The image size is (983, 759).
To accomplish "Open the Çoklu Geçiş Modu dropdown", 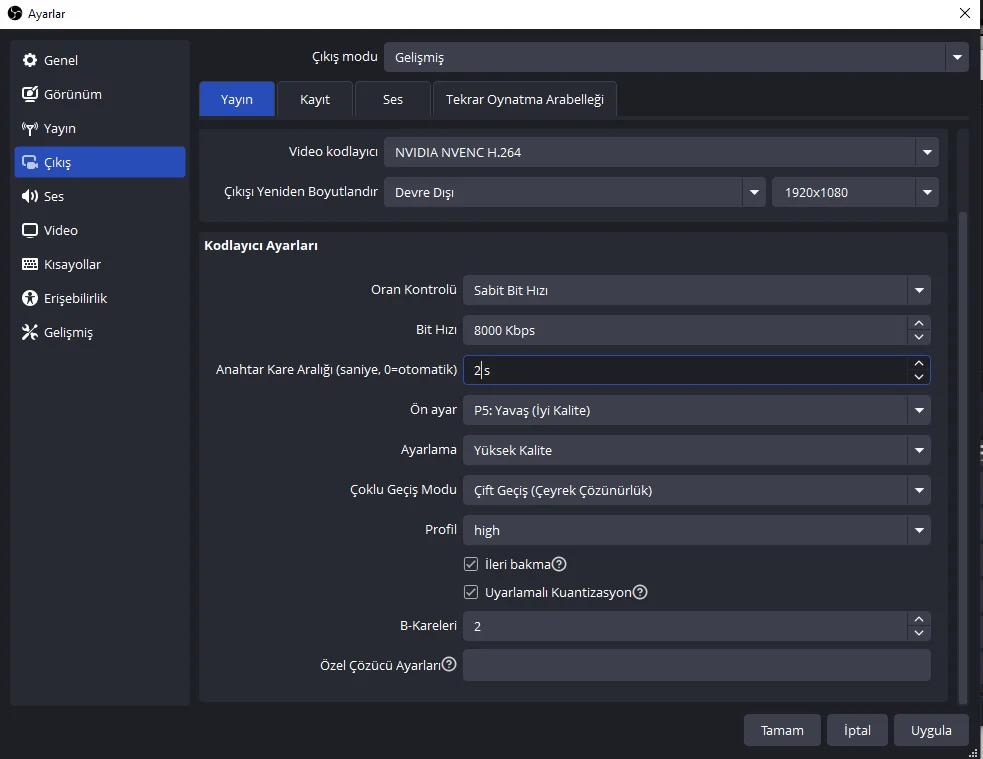I will (x=697, y=490).
